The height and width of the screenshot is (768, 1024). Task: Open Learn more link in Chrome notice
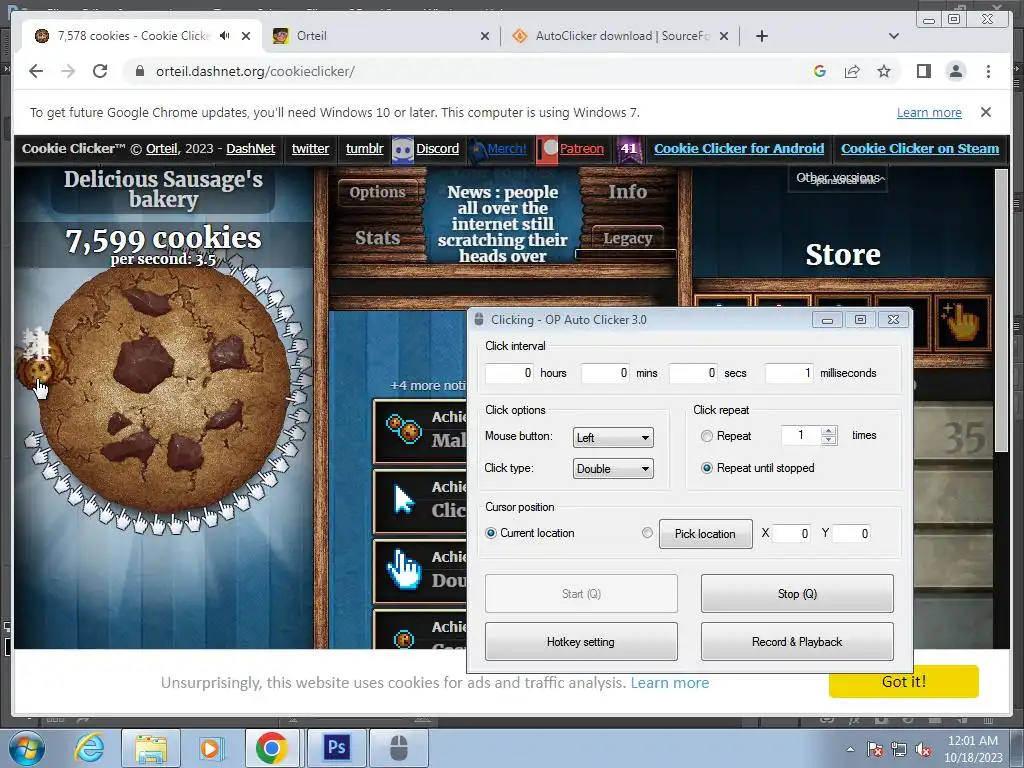pyautogui.click(x=929, y=112)
